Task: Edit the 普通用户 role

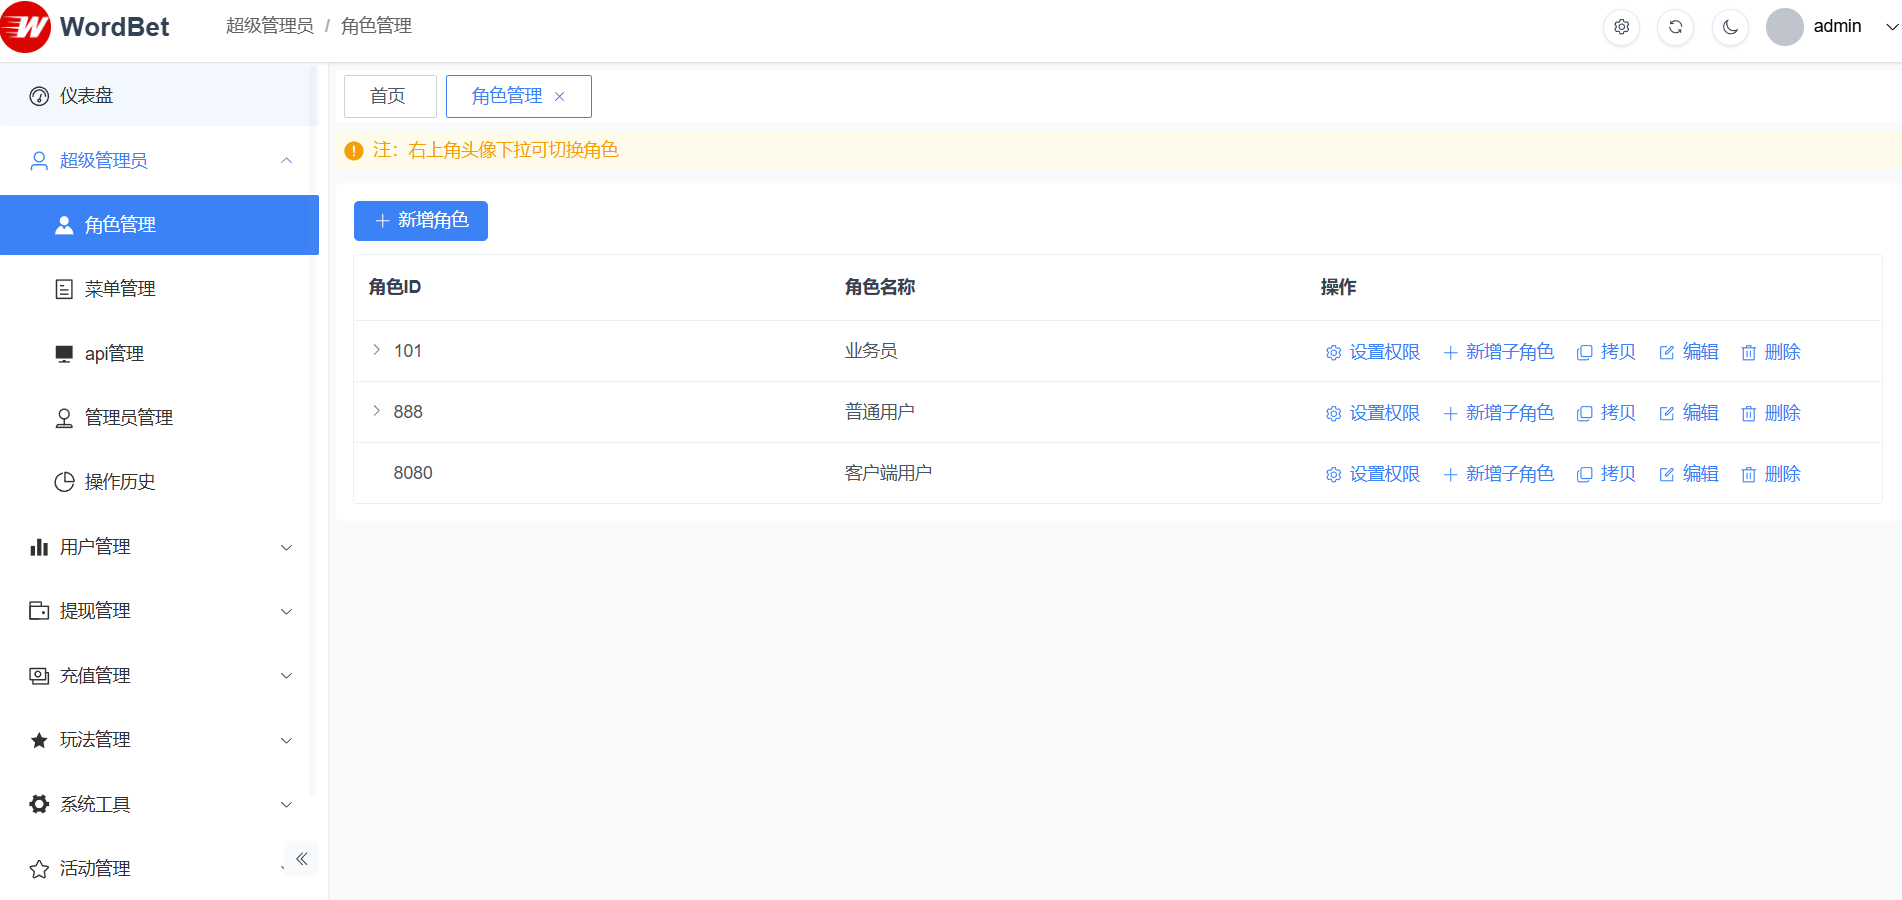Action: click(x=1689, y=413)
